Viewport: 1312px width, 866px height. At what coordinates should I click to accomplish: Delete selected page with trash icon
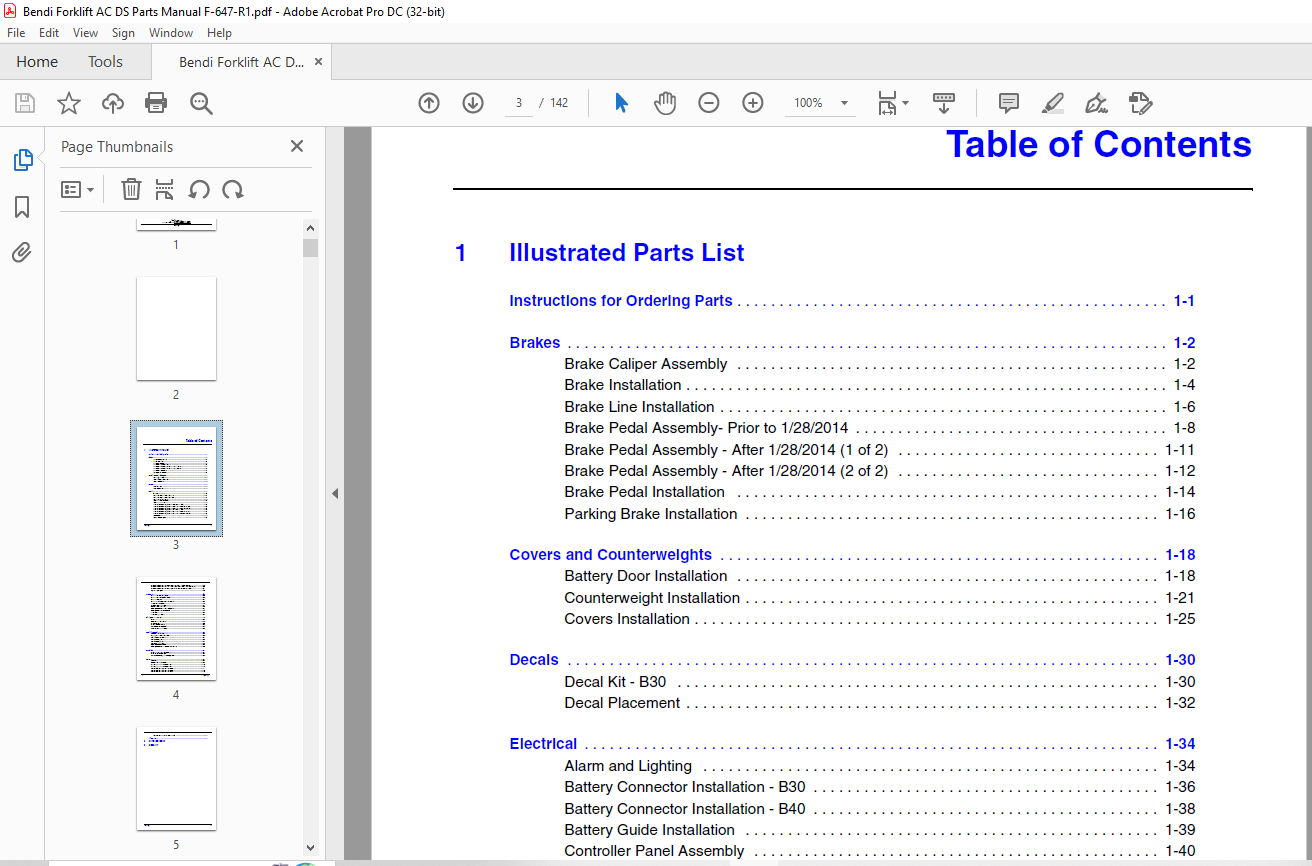pos(131,189)
